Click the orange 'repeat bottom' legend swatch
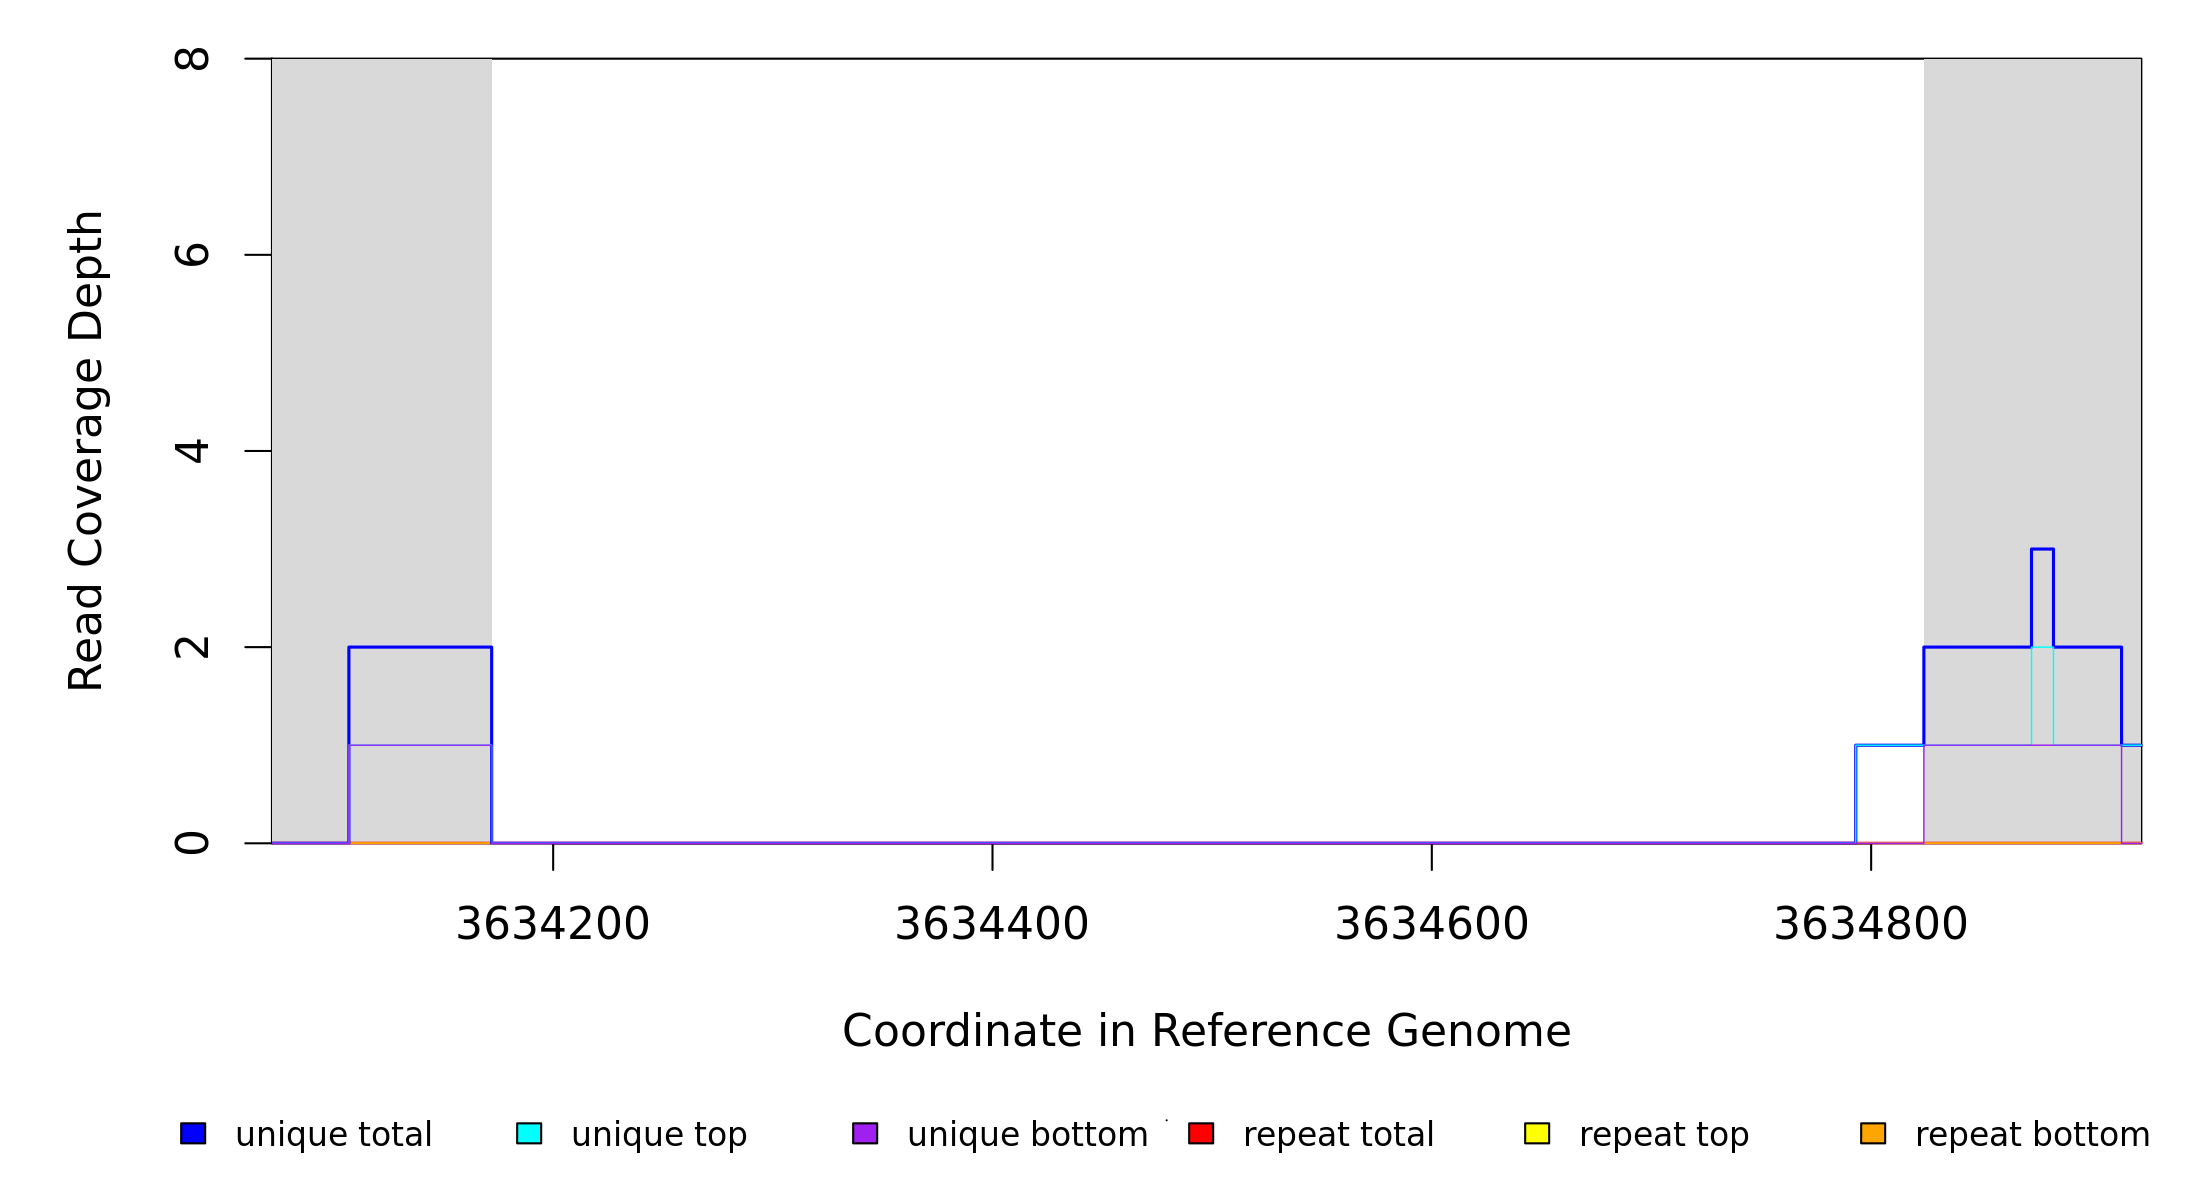 pyautogui.click(x=1873, y=1133)
